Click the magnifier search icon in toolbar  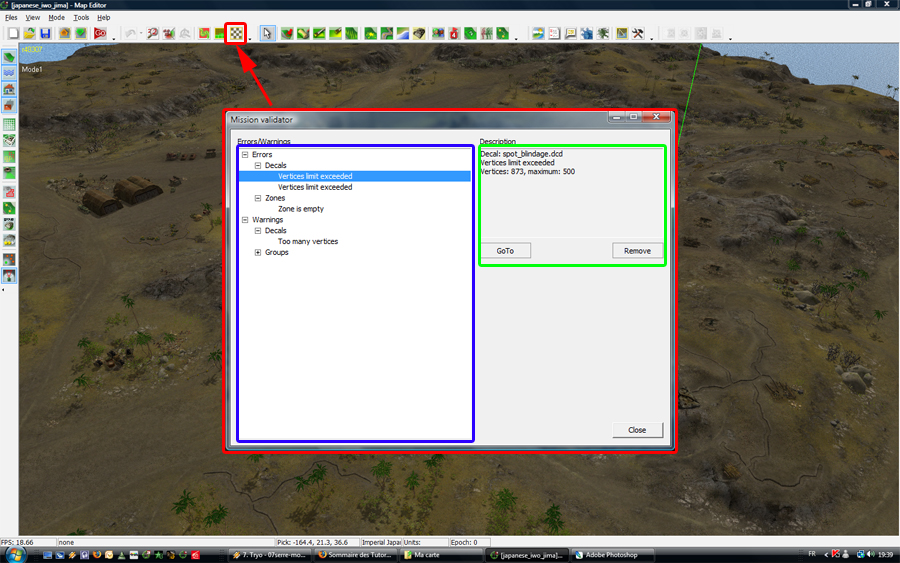[x=152, y=33]
